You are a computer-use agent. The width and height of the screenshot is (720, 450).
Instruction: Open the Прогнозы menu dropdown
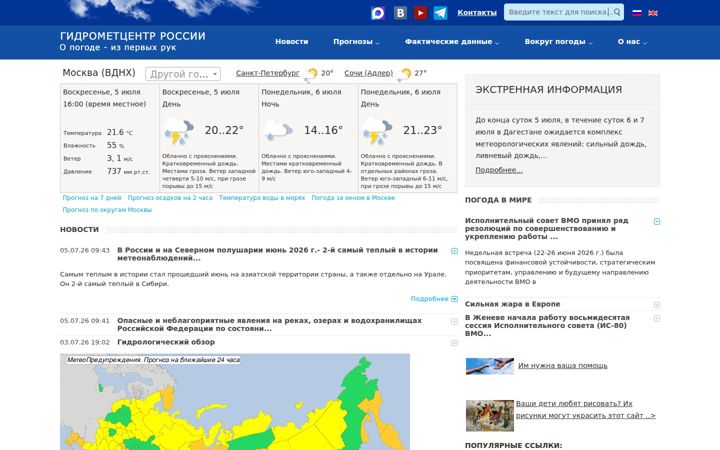356,42
